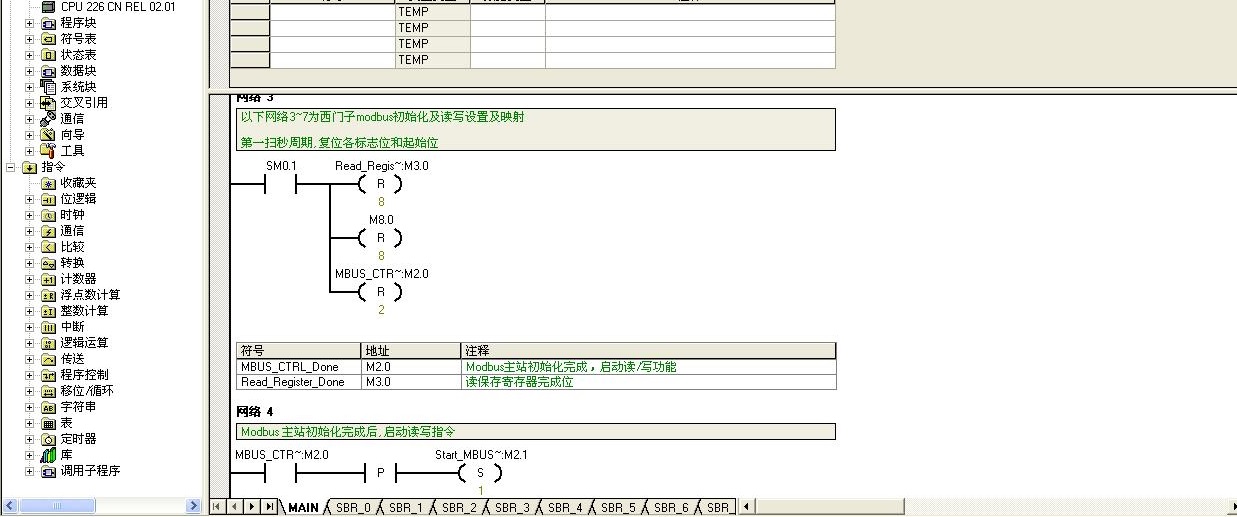Switch to the SBR_1 tab
The image size is (1237, 517).
[405, 507]
